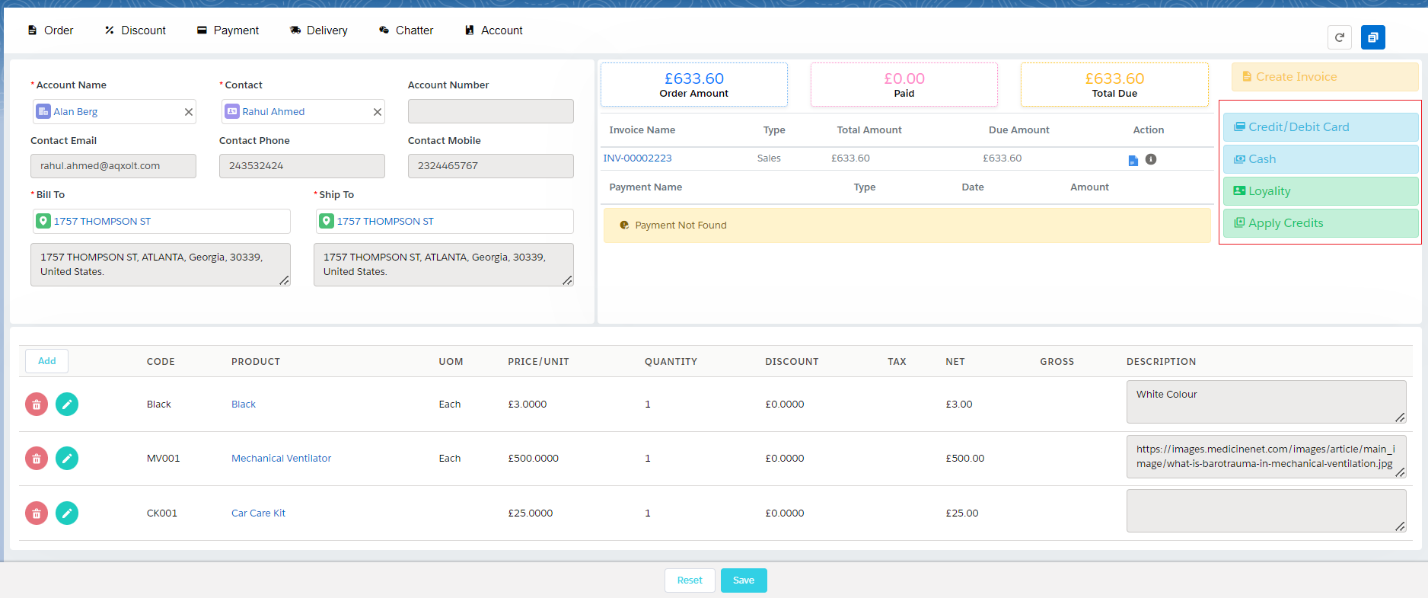Click the Bill To full address textarea
The width and height of the screenshot is (1428, 598).
click(161, 265)
